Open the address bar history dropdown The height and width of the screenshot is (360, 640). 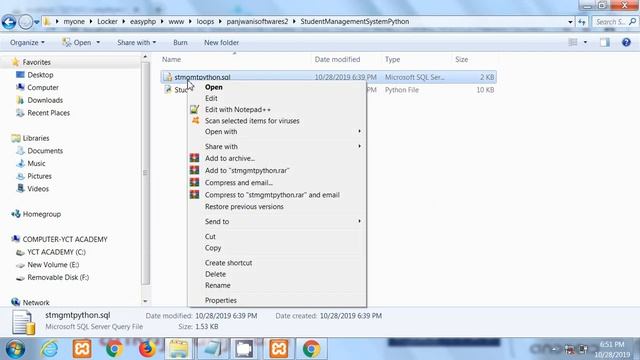570,22
